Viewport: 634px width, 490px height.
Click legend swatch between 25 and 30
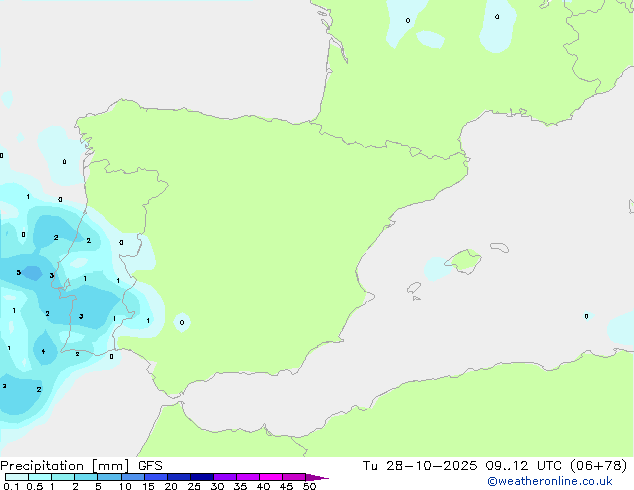click(202, 477)
